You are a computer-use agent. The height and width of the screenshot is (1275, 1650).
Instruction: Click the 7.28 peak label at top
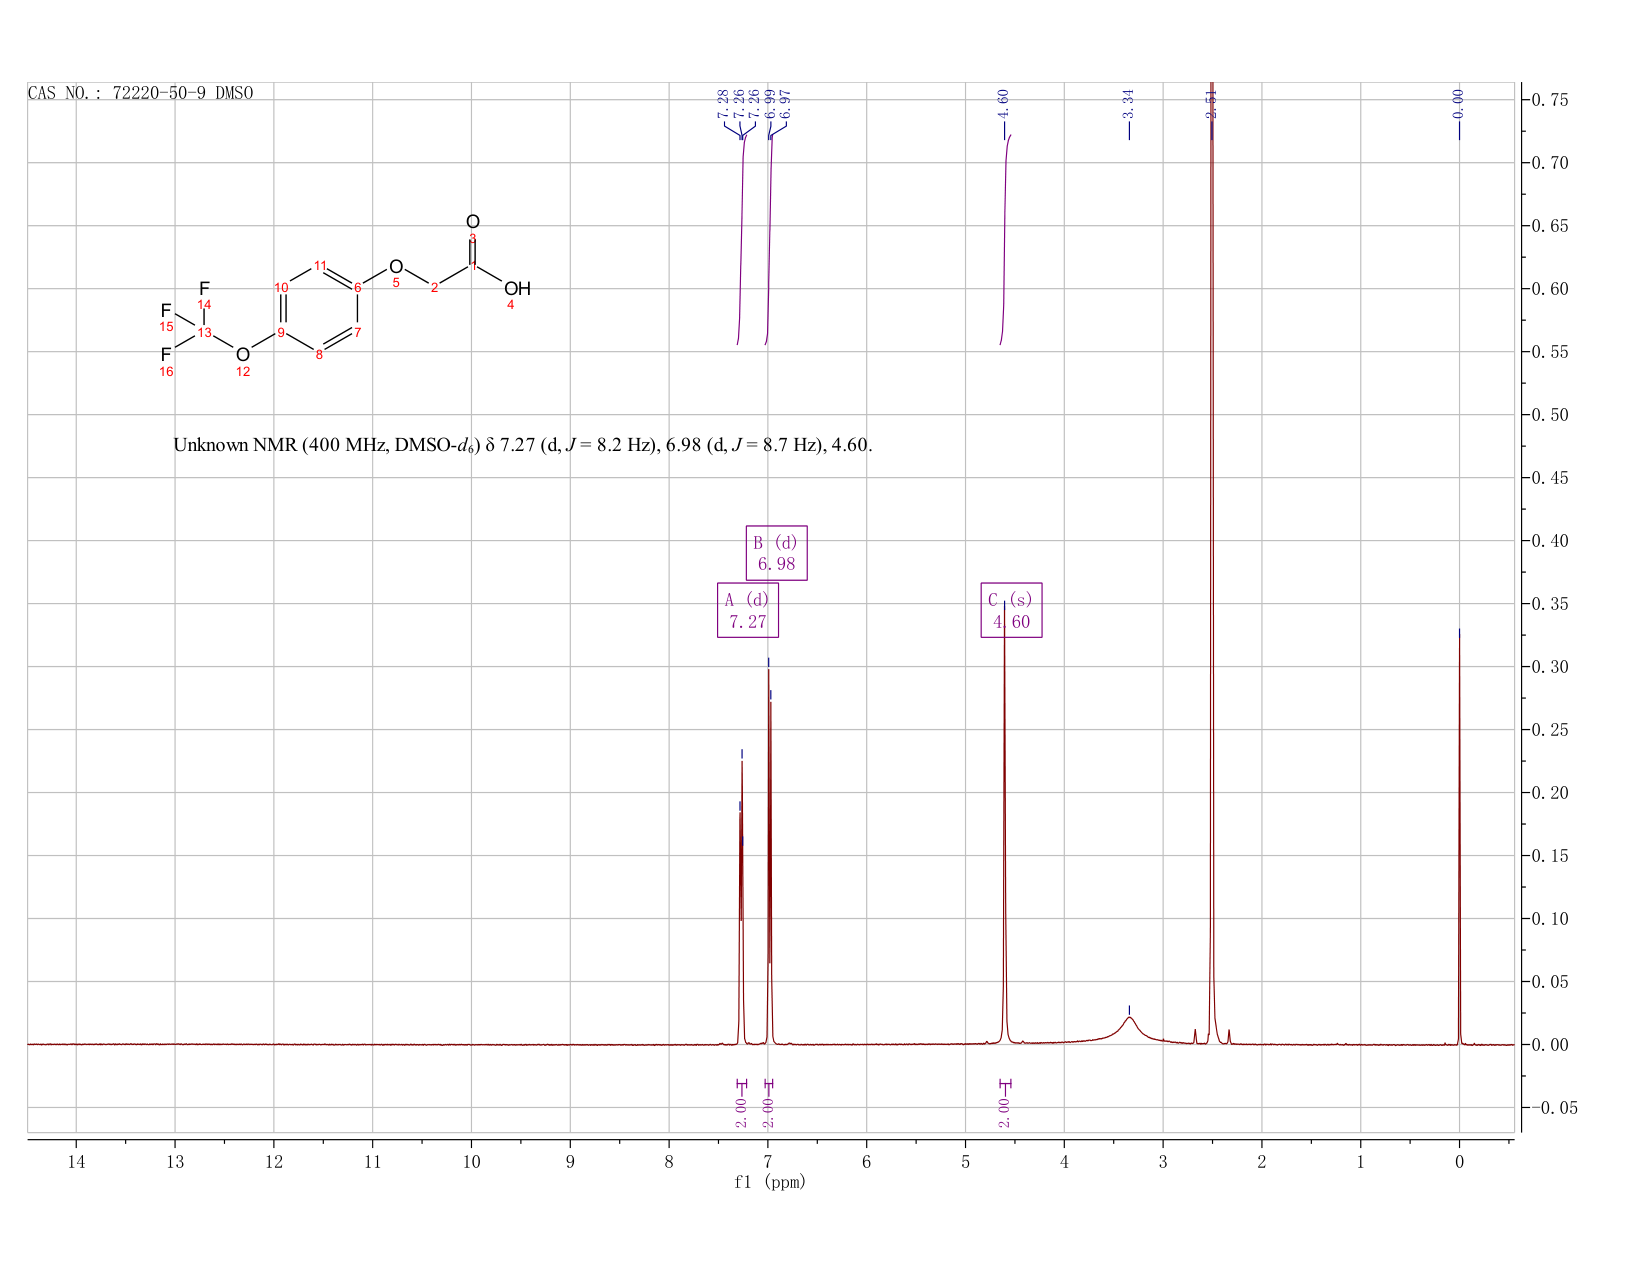coord(724,104)
